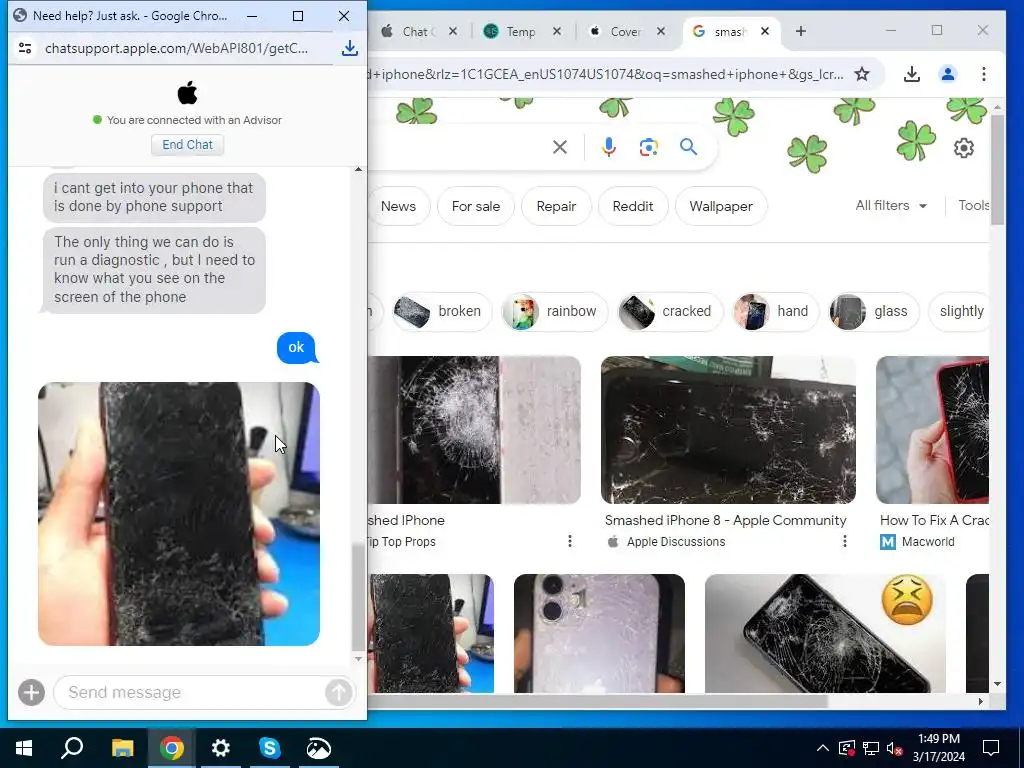Click the voice search microphone icon
Image resolution: width=1024 pixels, height=768 pixels.
tap(609, 147)
